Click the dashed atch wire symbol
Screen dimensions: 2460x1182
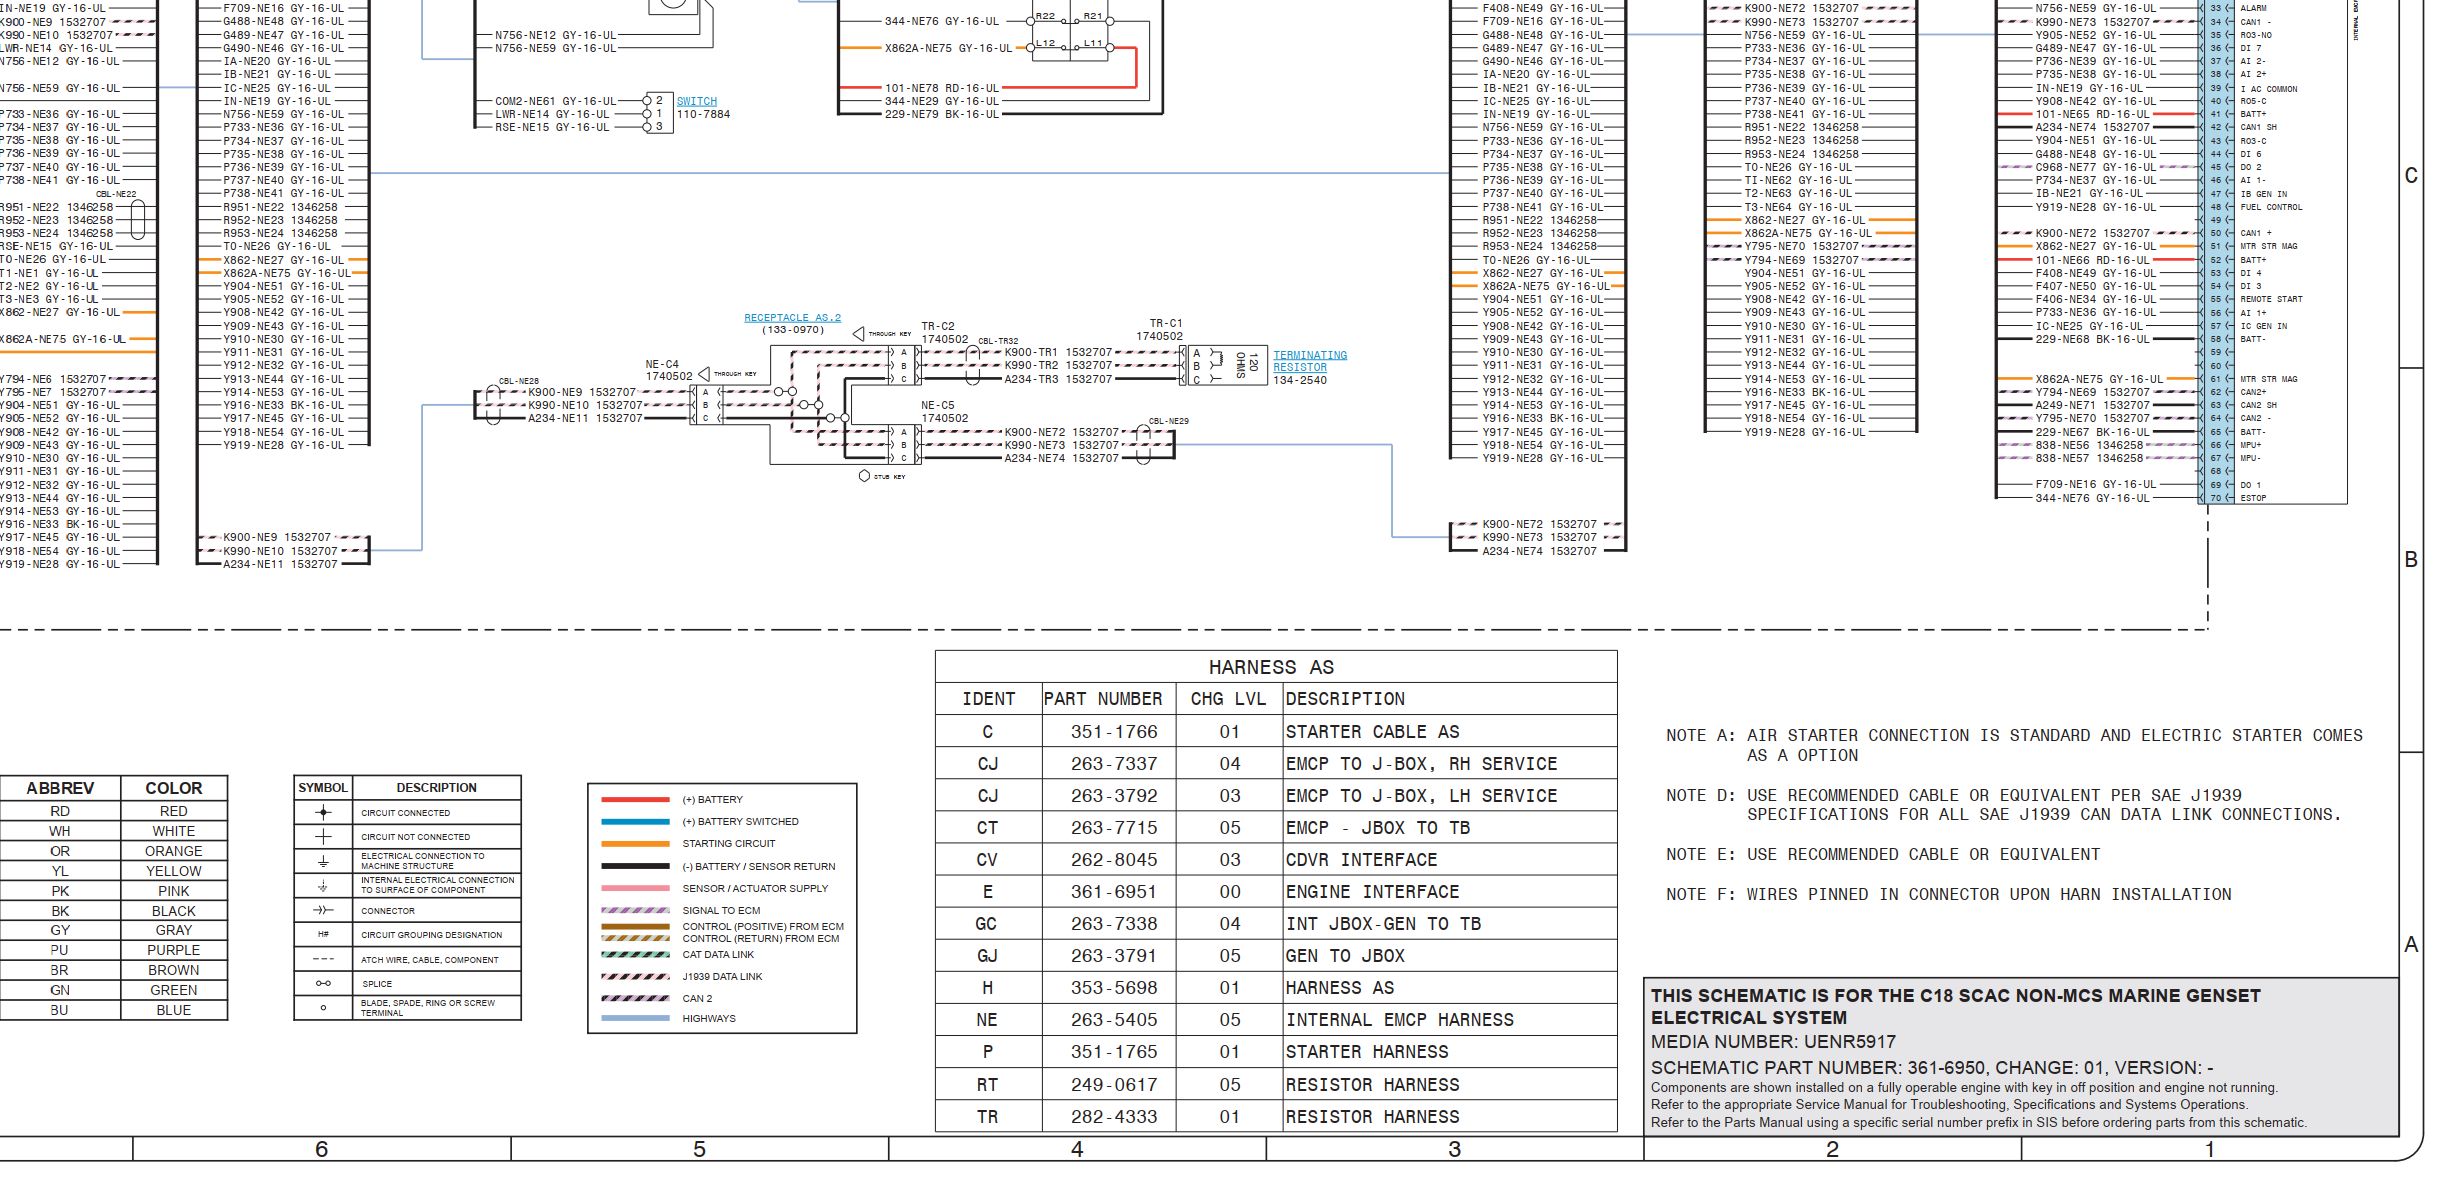coord(323,960)
